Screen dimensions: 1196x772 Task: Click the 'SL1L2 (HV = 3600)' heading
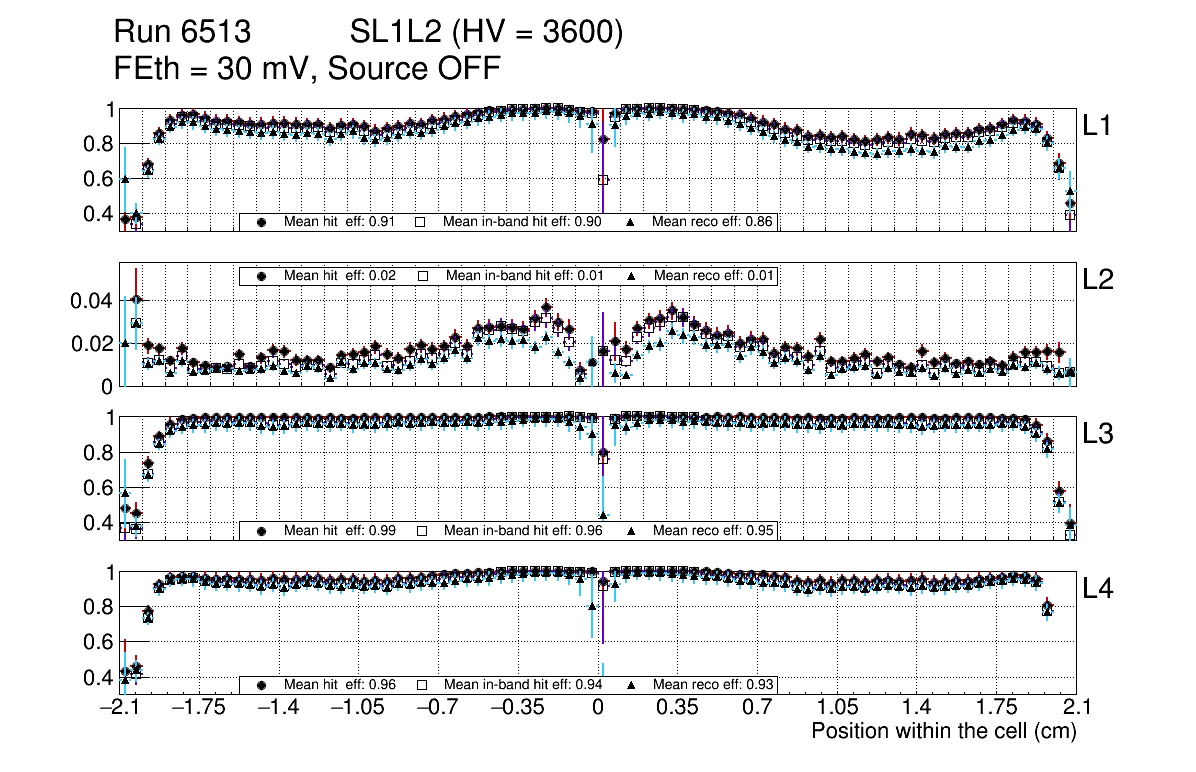tap(487, 34)
